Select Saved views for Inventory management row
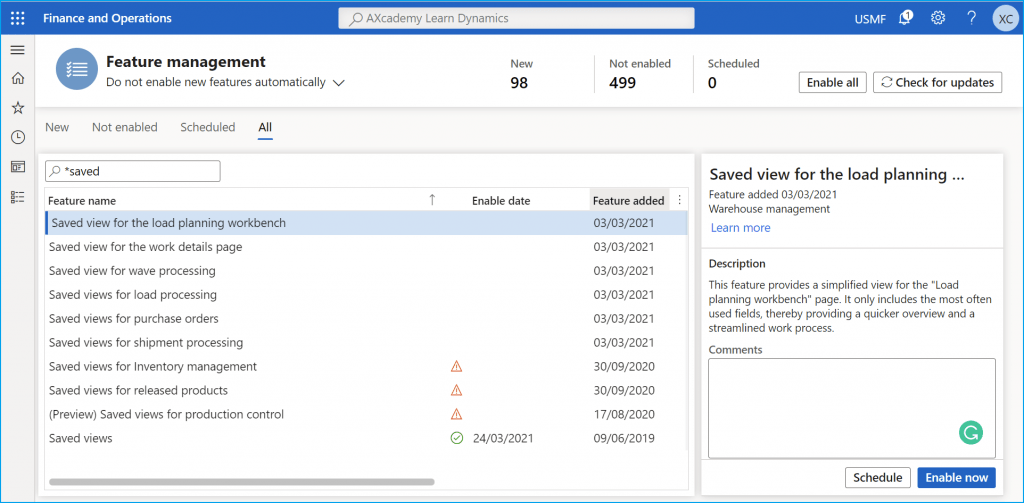The width and height of the screenshot is (1024, 503). point(366,366)
